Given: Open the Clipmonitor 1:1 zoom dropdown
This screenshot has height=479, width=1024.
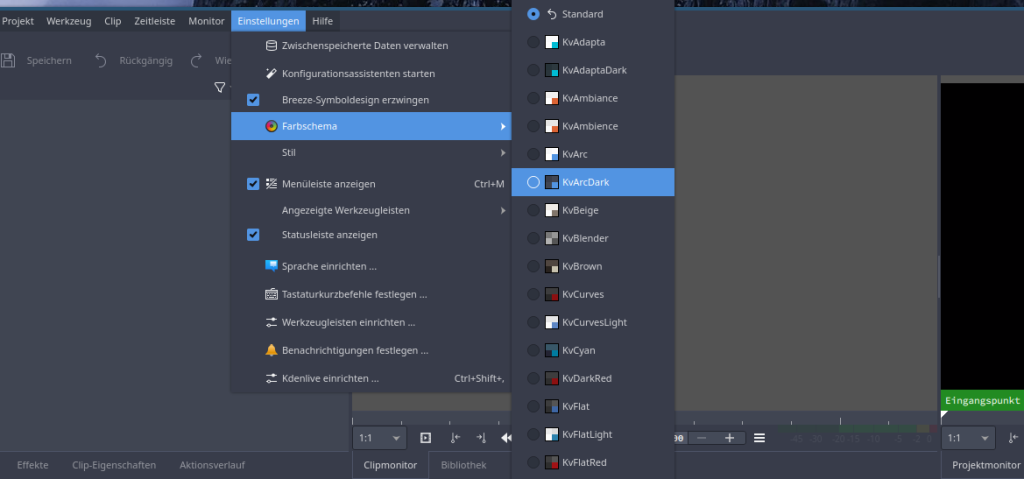Looking at the screenshot, I should pyautogui.click(x=380, y=438).
